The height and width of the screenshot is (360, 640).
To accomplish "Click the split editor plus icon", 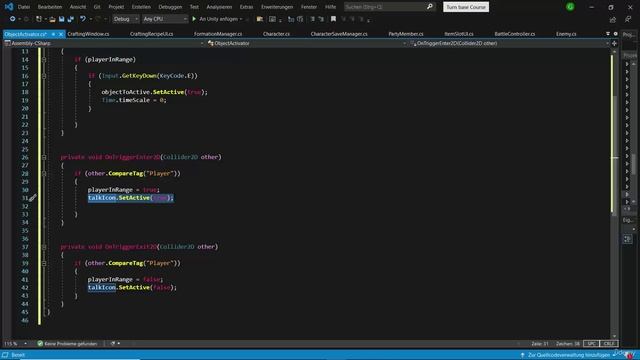I will click(x=614, y=43).
